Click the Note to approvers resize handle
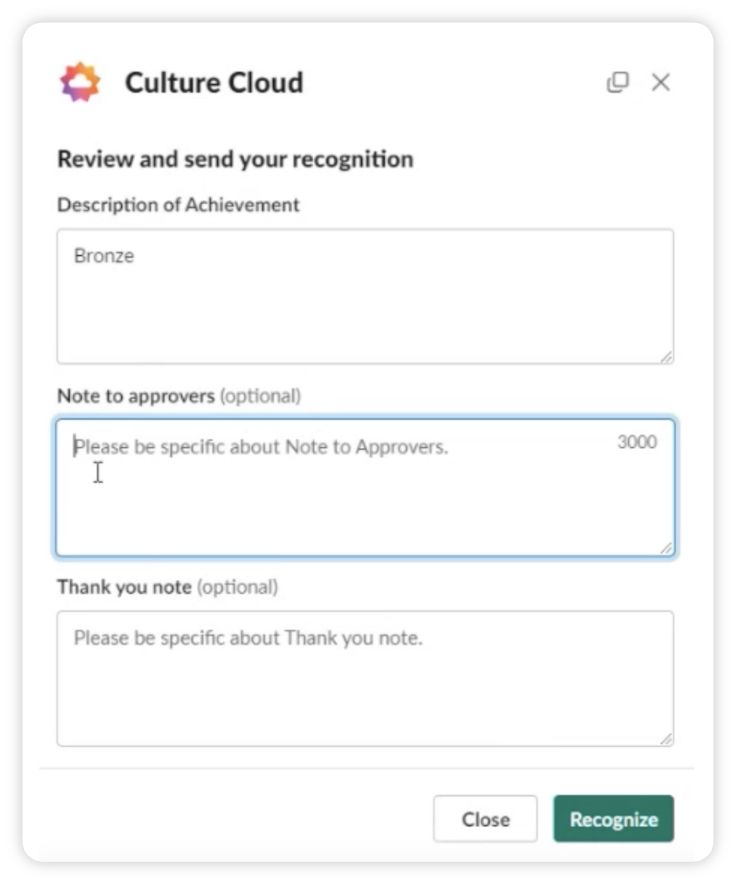The image size is (736, 884). (666, 548)
